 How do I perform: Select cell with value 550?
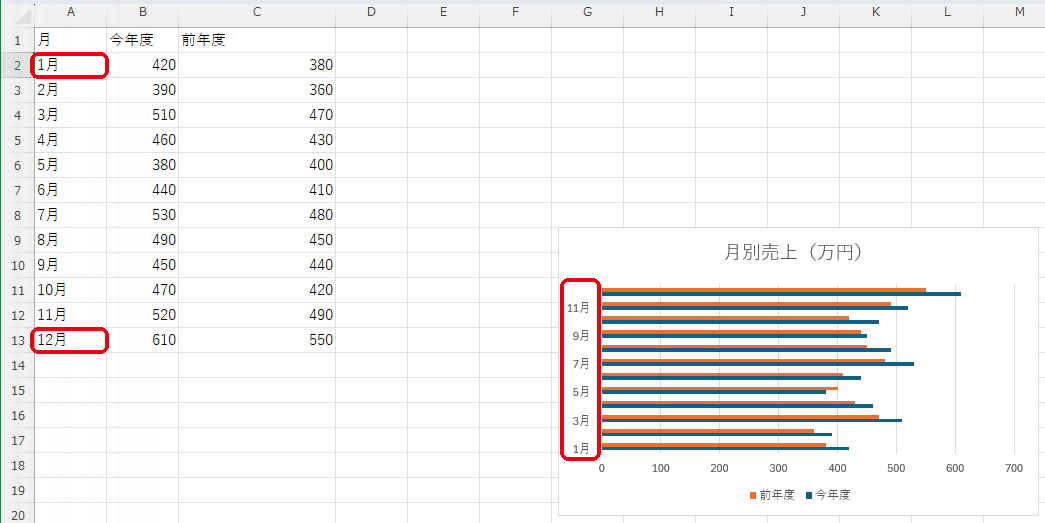tap(257, 340)
